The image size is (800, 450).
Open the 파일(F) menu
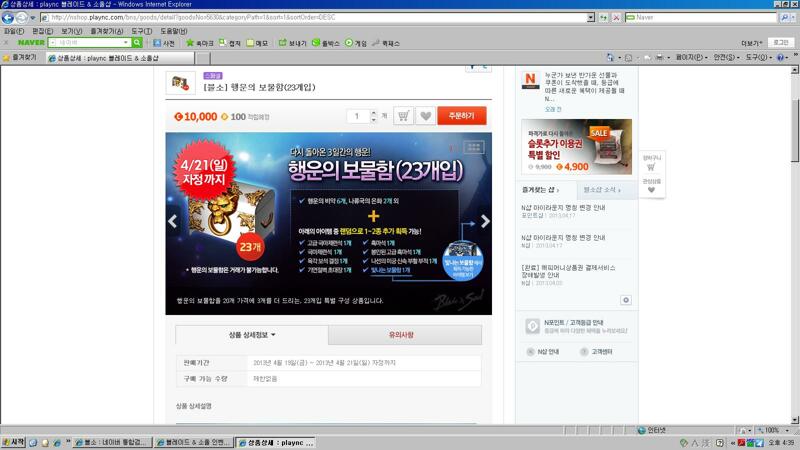14,31
